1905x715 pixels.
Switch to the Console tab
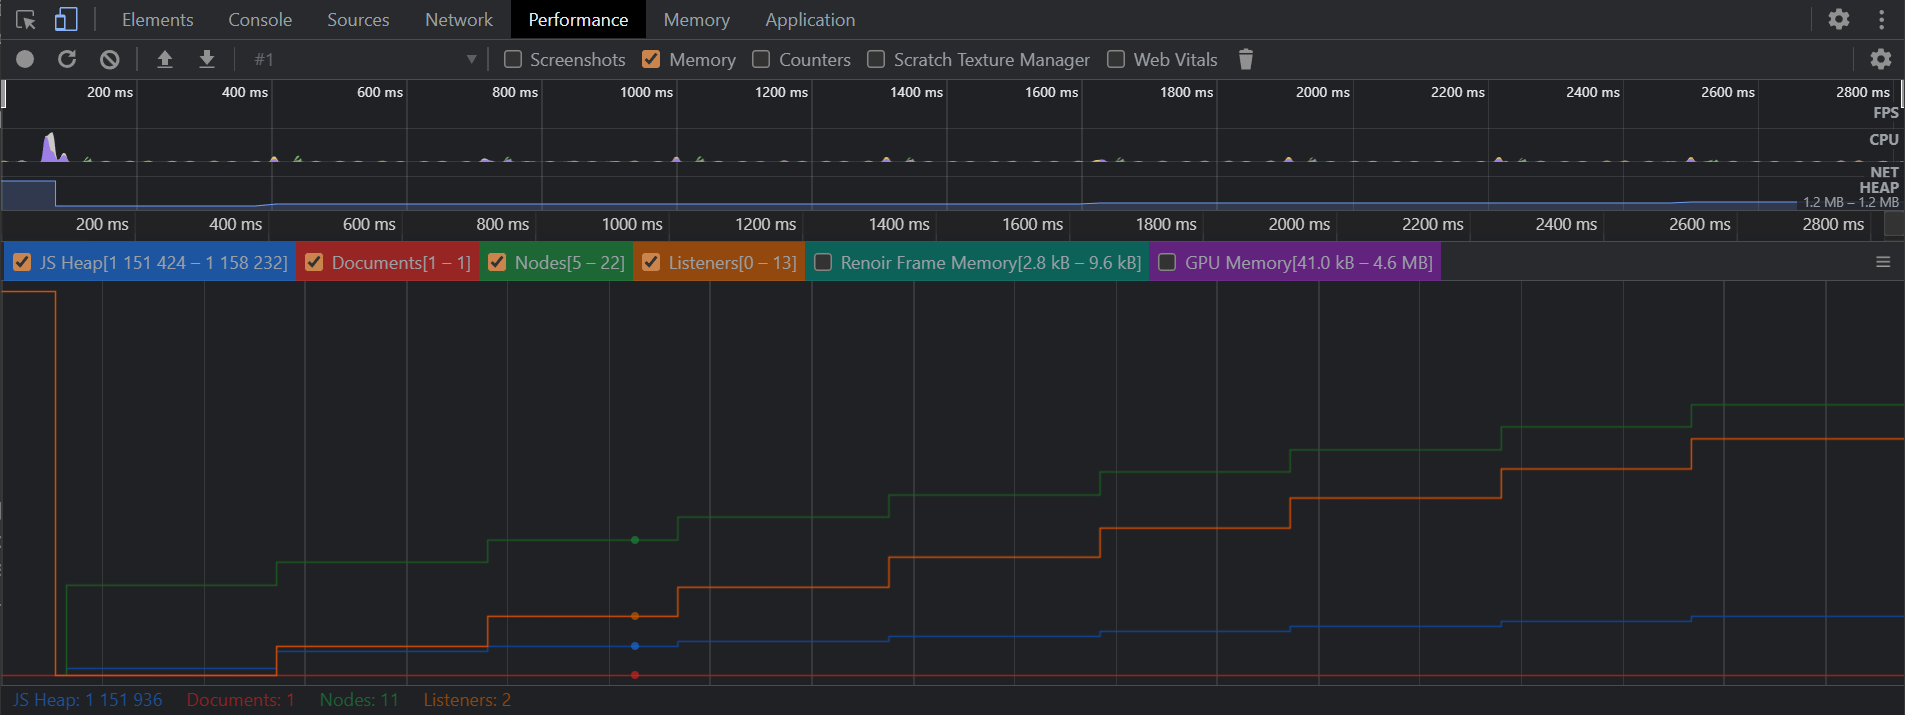click(x=260, y=20)
